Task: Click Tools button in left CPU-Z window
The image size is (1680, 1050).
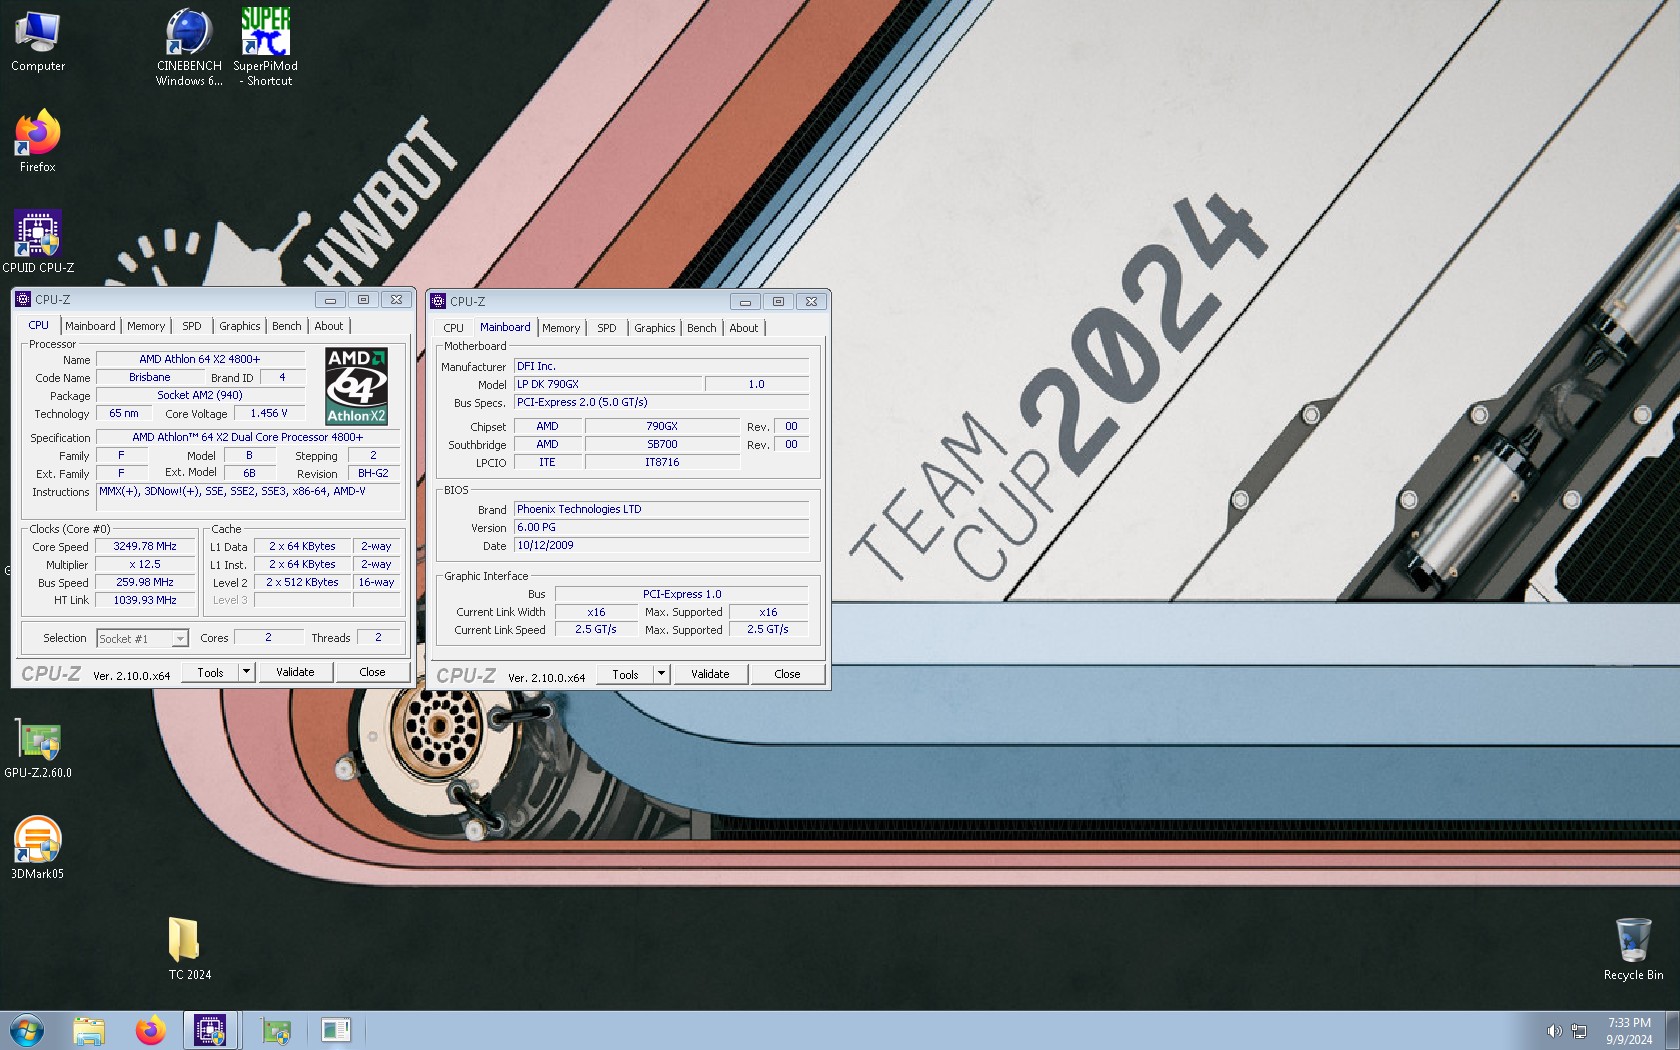Action: click(x=210, y=672)
